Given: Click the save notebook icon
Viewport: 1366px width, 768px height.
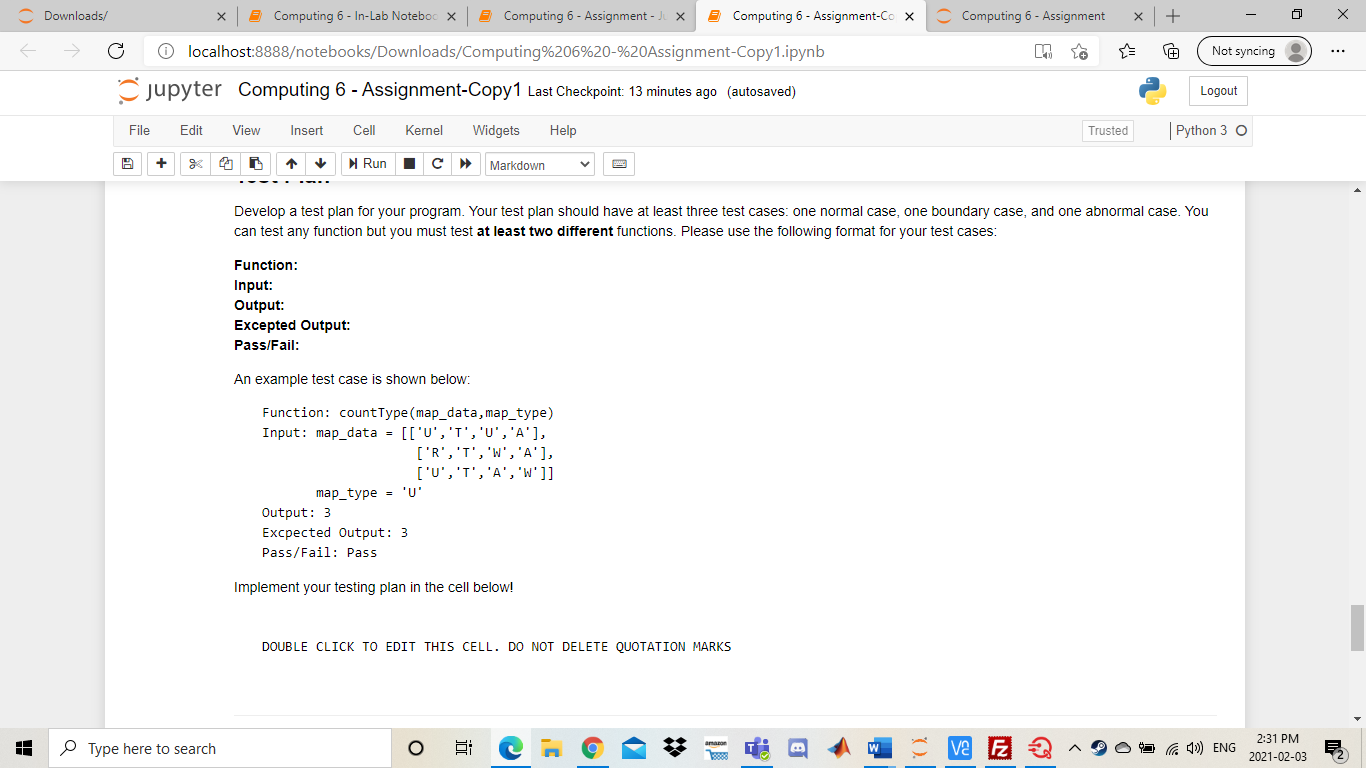Looking at the screenshot, I should (x=127, y=163).
